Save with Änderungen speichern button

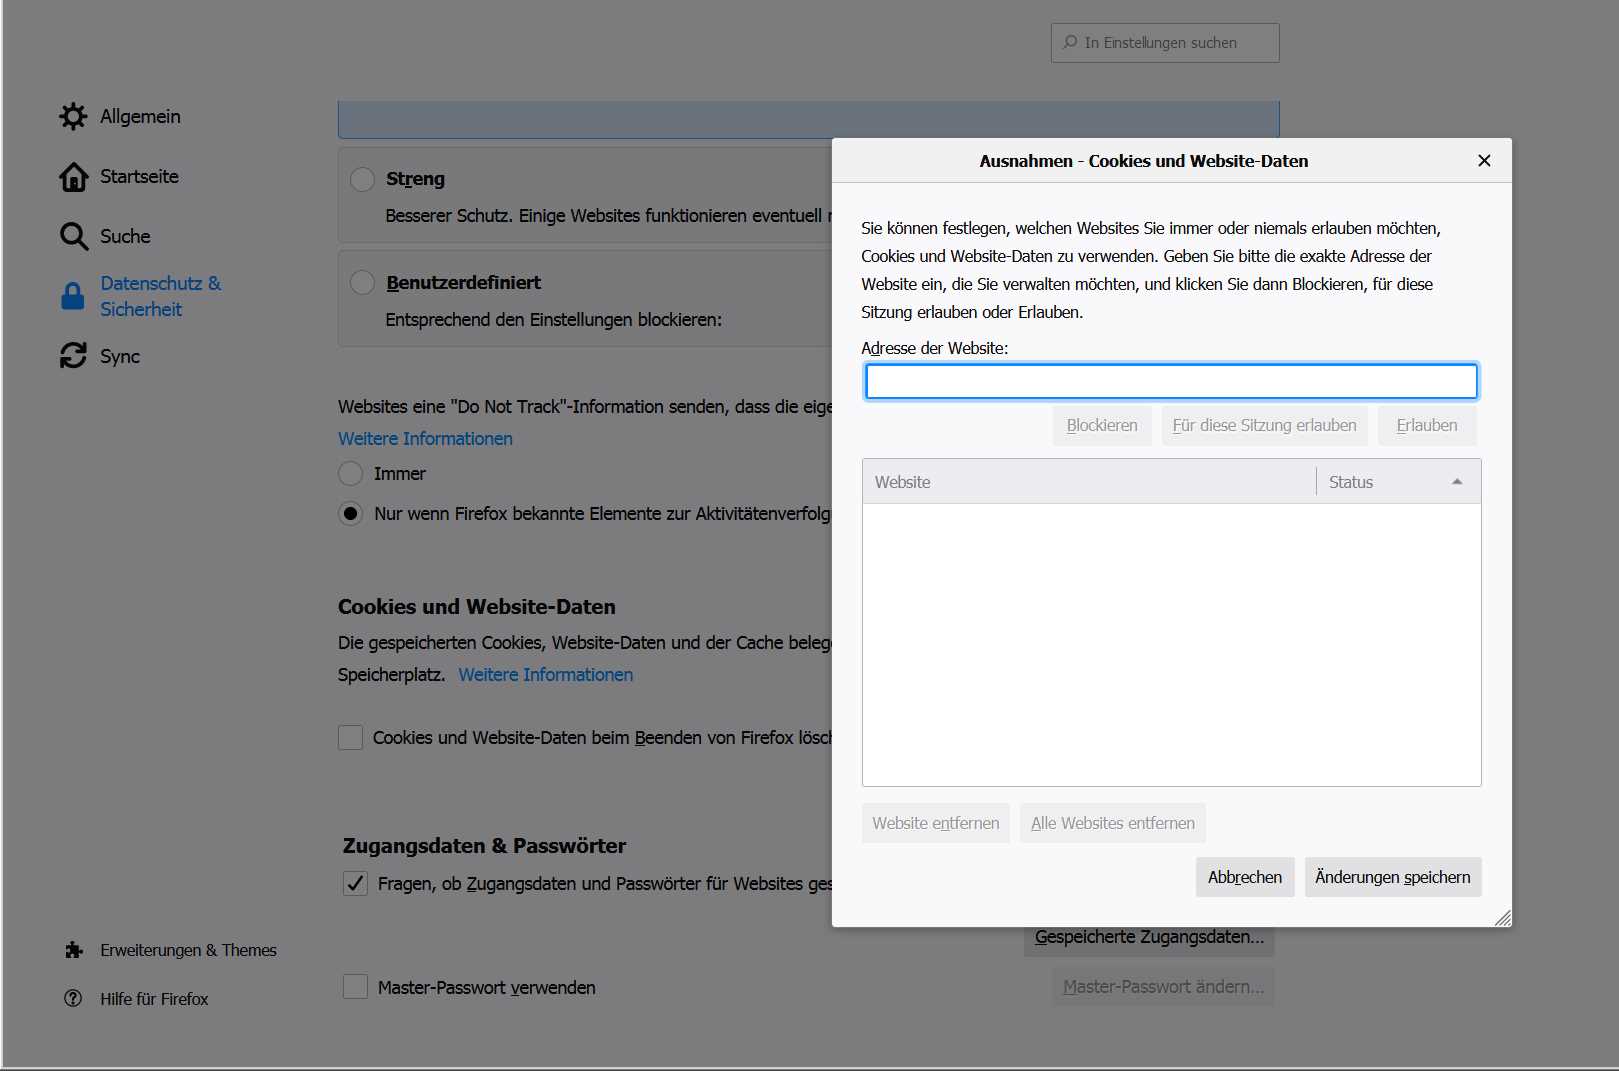coord(1393,877)
